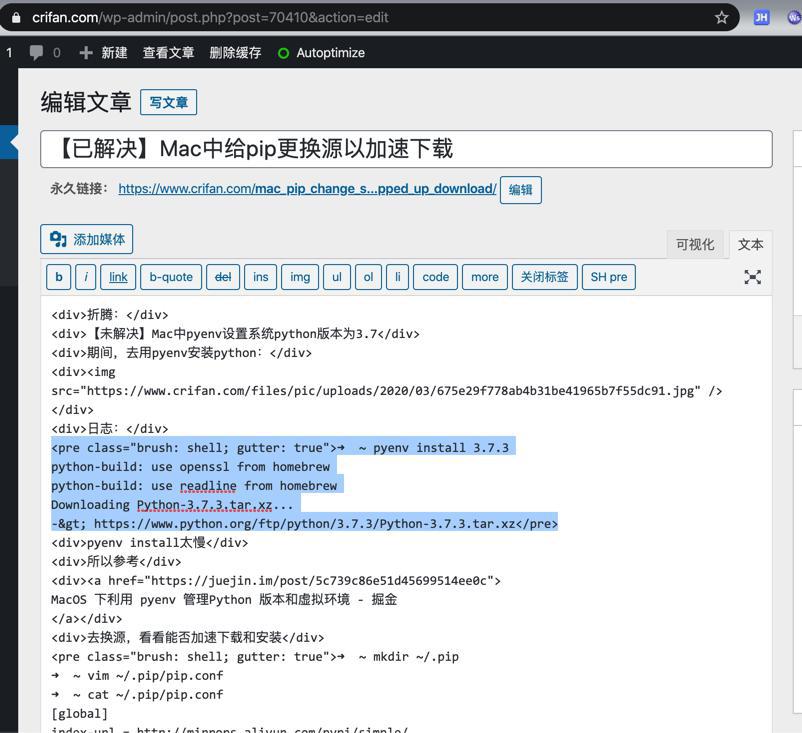
Task: Click the more quicktag button
Action: click(484, 277)
